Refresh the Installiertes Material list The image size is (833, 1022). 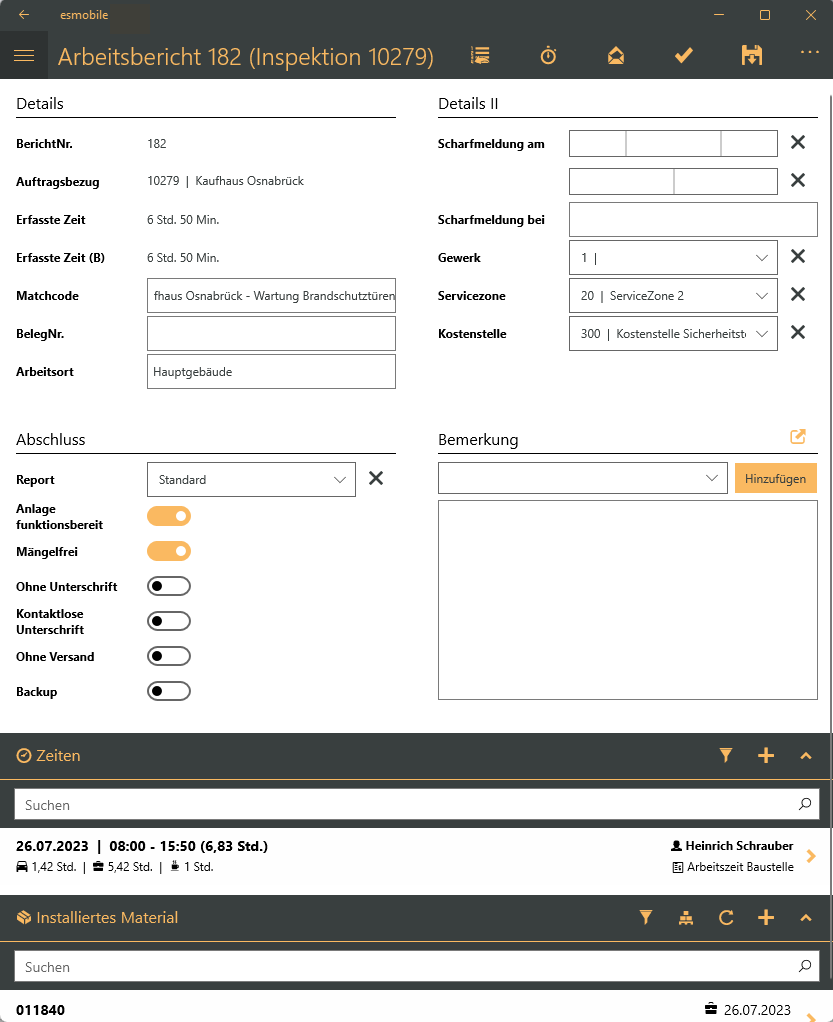coord(726,918)
